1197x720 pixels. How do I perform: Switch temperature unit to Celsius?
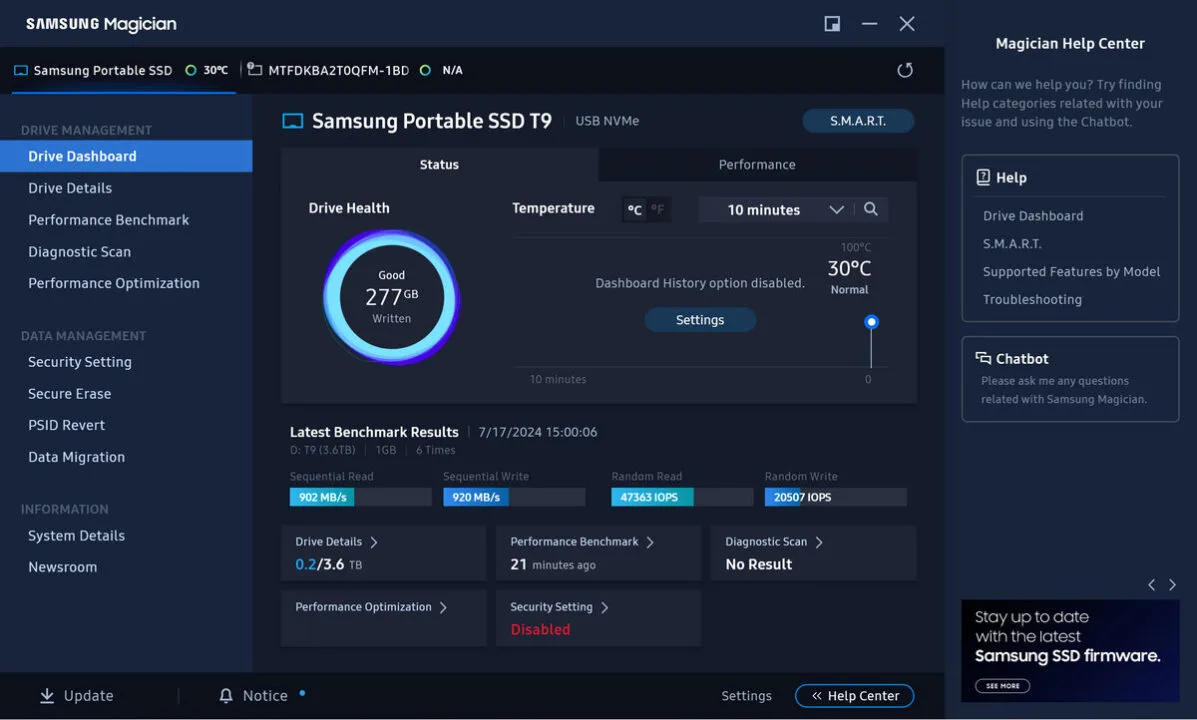(636, 209)
